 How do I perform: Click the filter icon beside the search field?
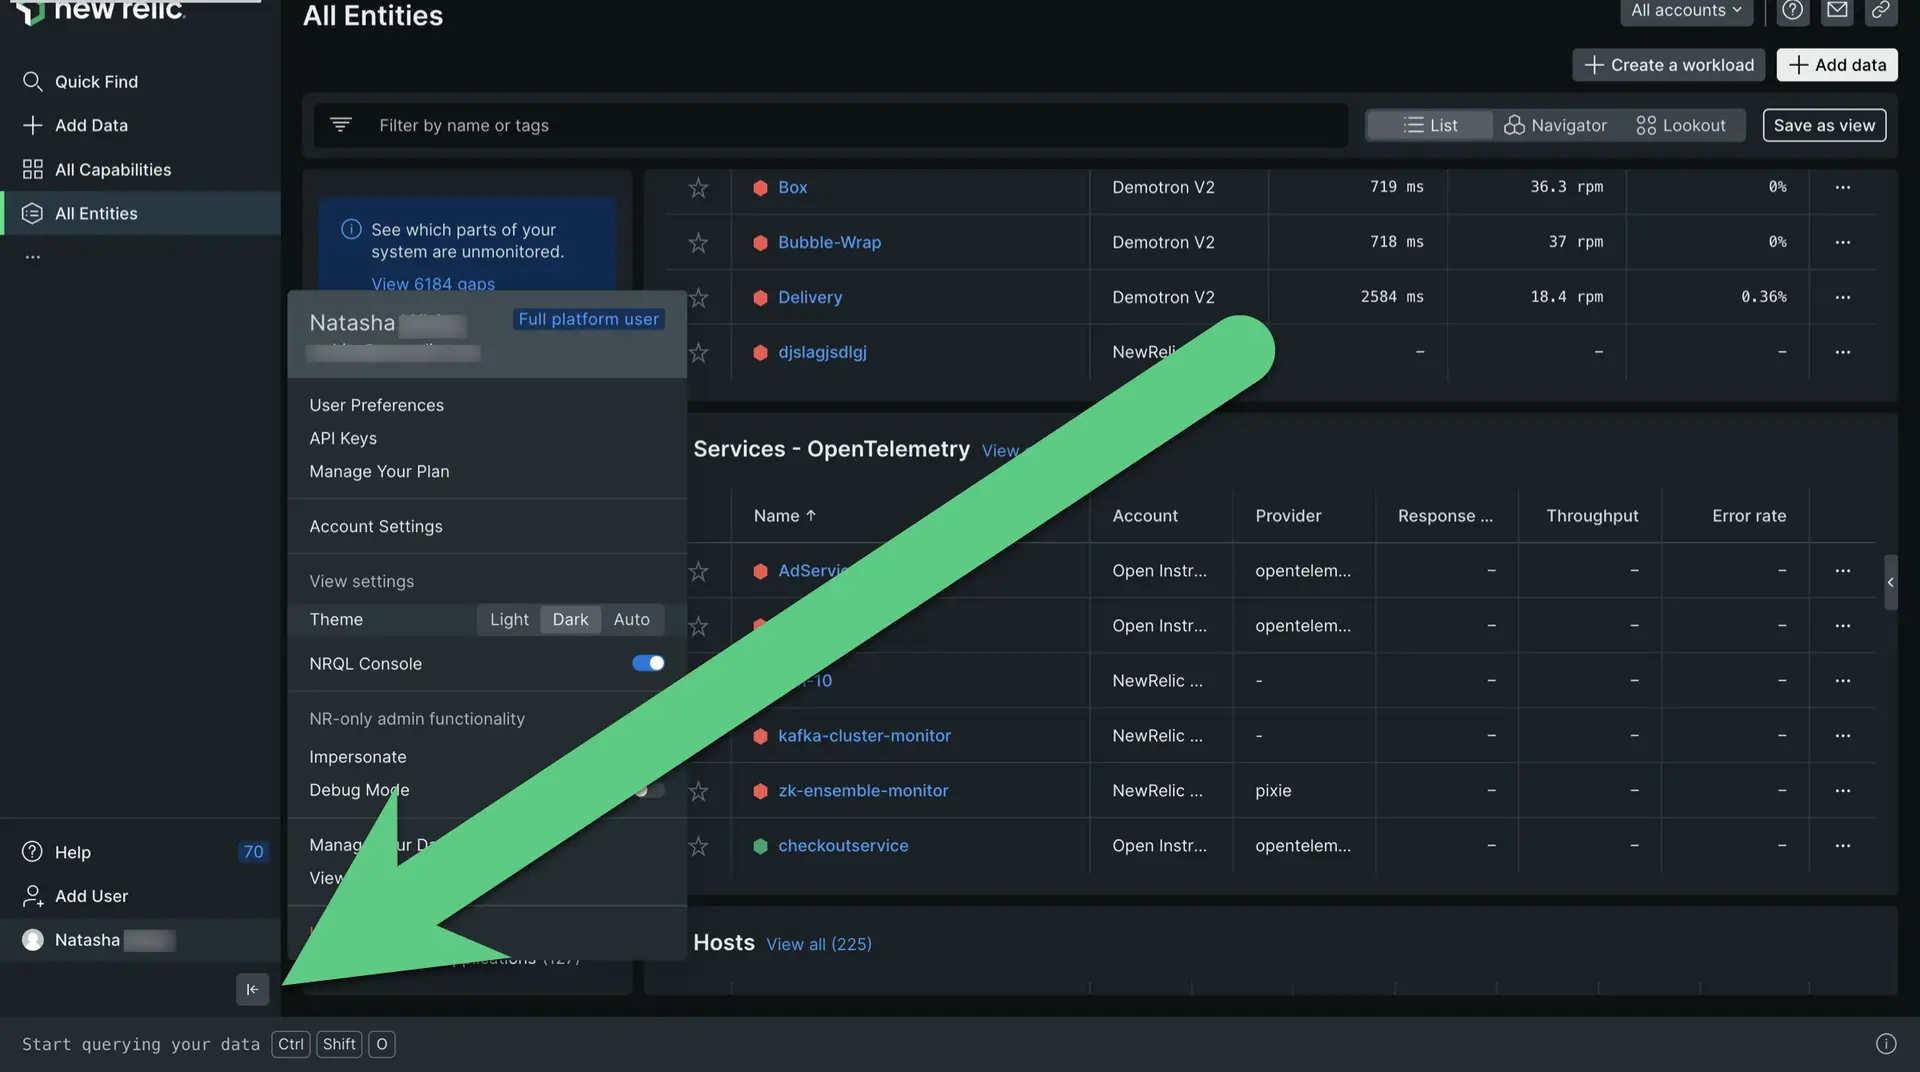pos(340,124)
